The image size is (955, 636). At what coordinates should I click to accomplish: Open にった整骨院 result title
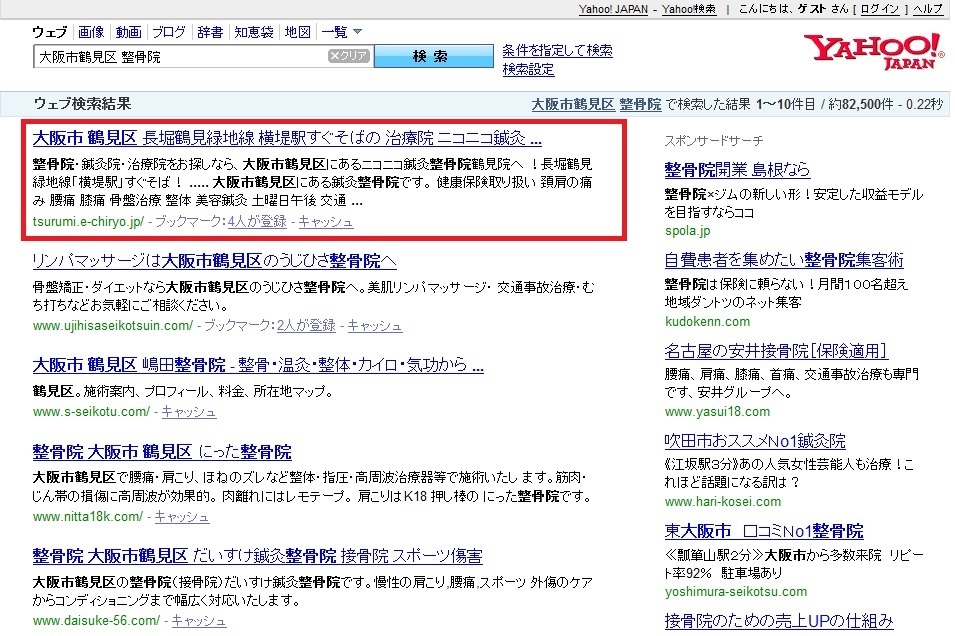point(162,452)
